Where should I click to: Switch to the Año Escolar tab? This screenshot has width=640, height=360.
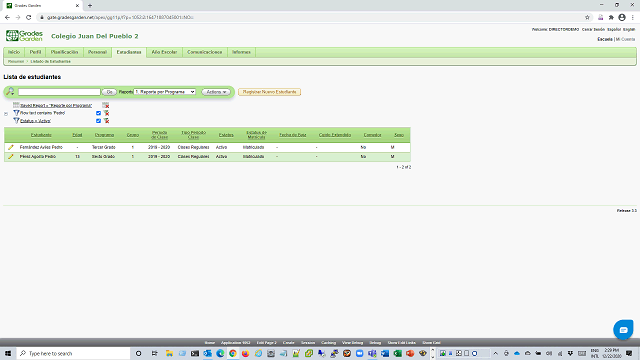click(164, 52)
